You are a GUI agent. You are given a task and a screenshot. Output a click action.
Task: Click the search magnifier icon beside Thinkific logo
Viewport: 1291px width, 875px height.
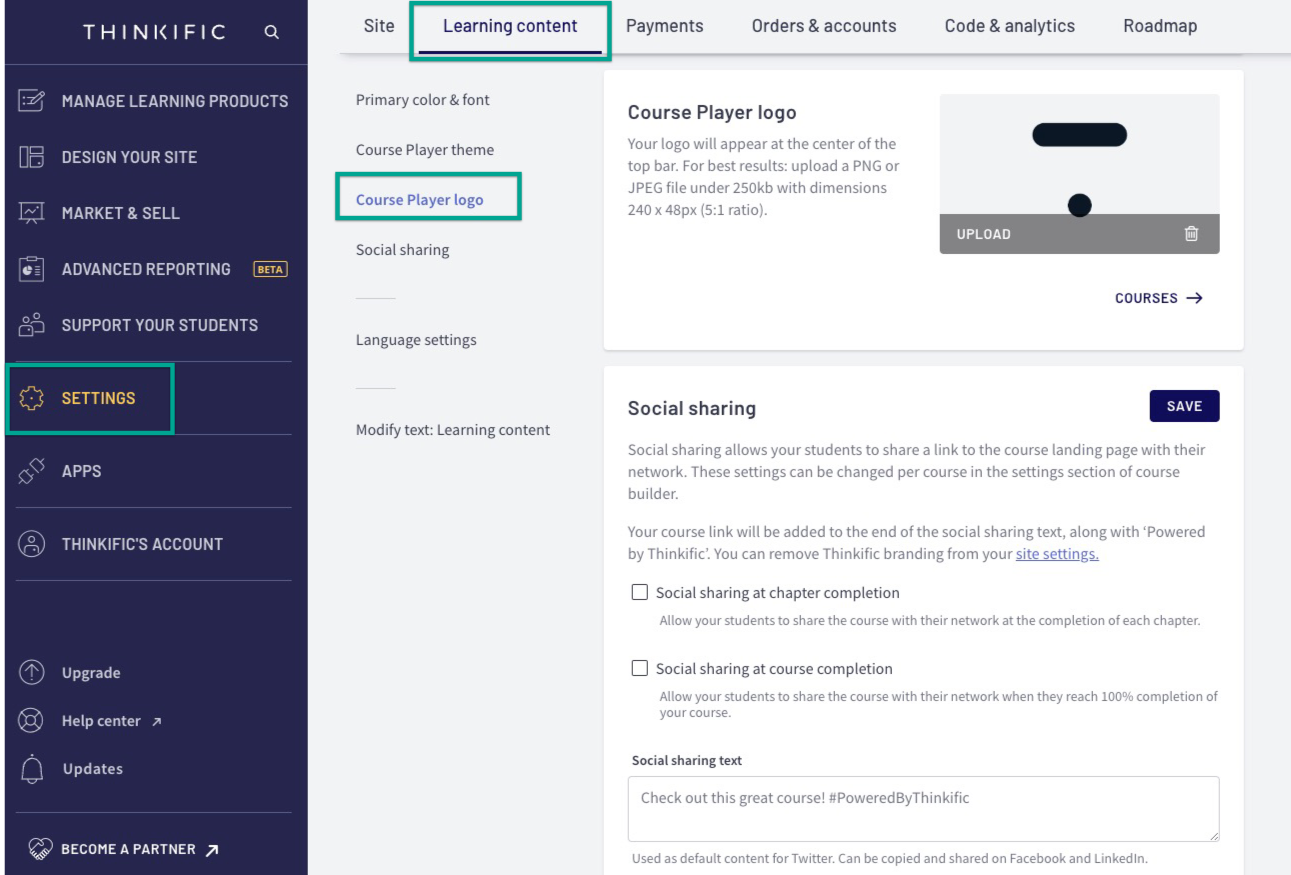(x=271, y=33)
